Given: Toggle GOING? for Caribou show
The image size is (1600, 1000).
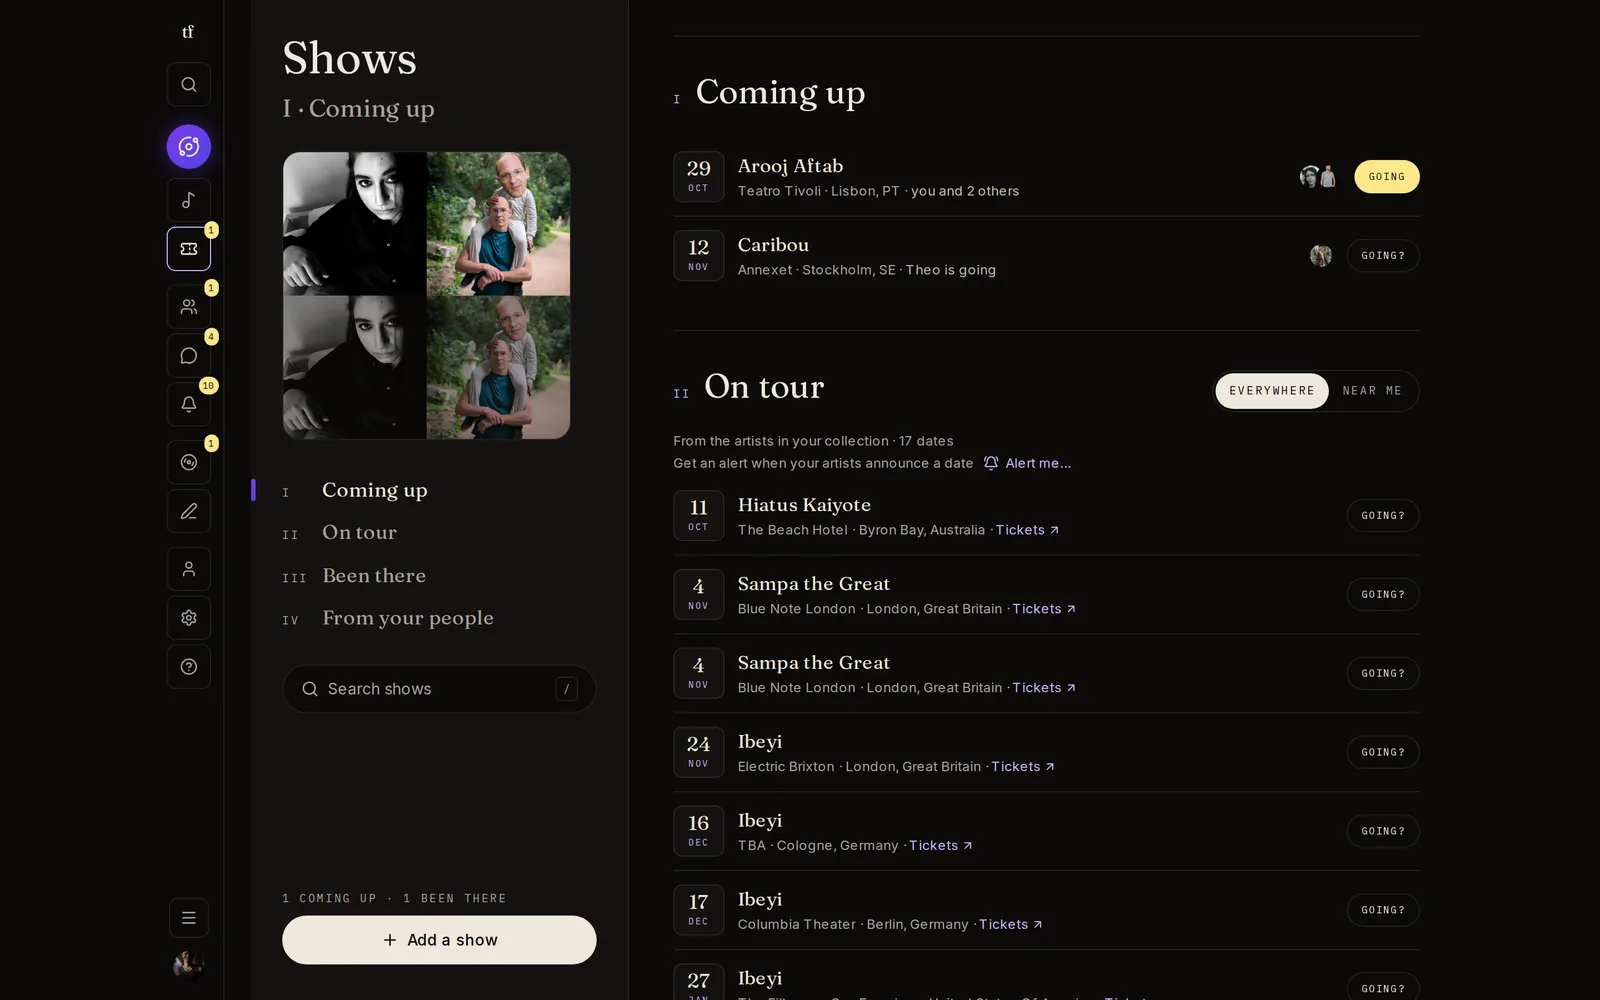Looking at the screenshot, I should click(1382, 256).
